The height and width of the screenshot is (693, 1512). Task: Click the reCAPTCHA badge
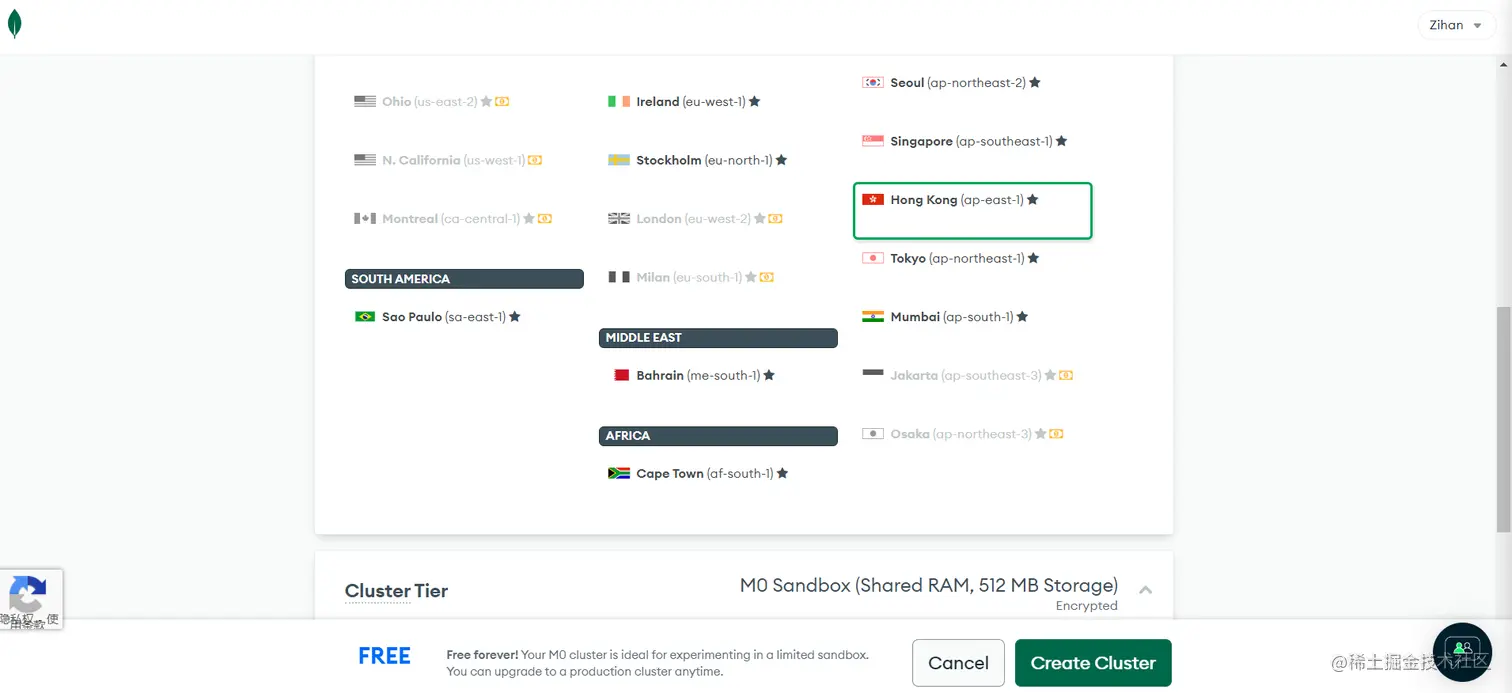pyautogui.click(x=31, y=599)
